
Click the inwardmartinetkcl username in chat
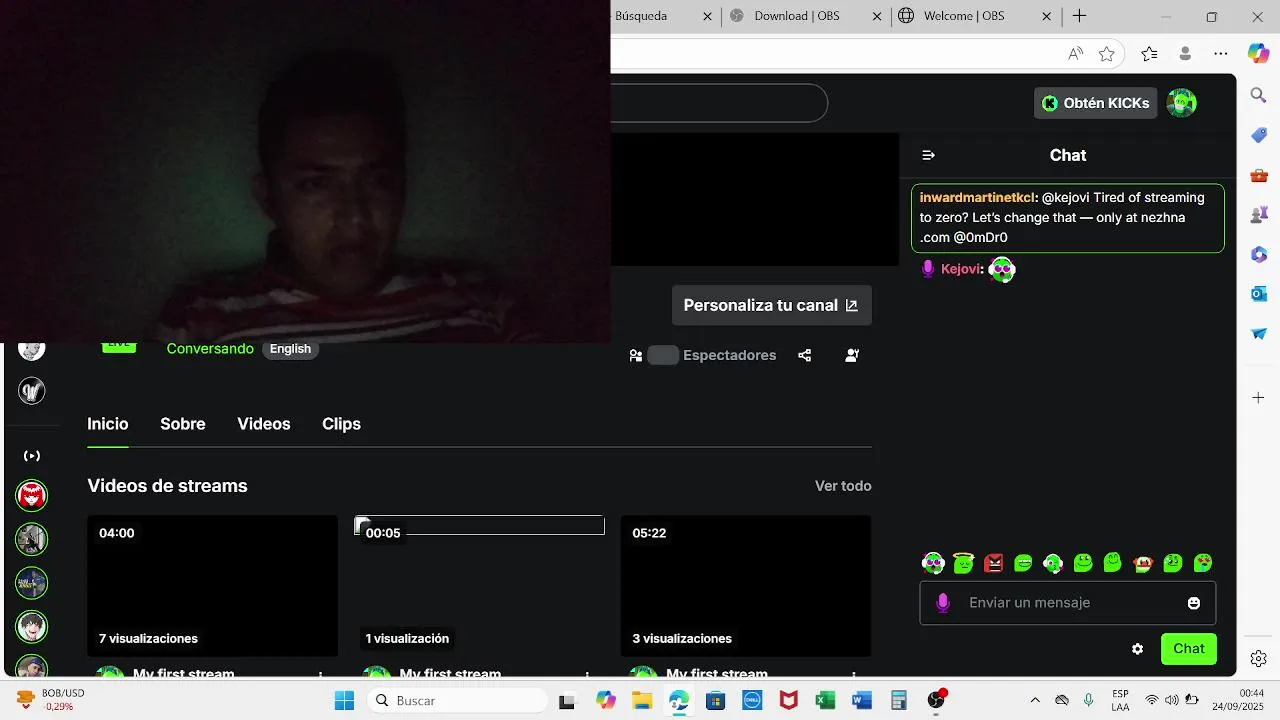[978, 197]
